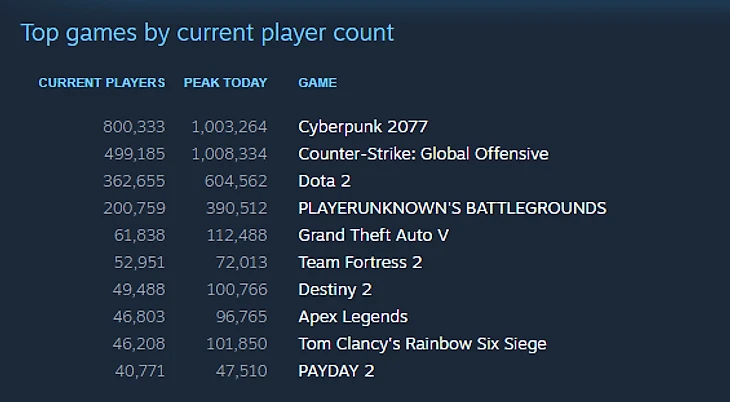Click the CURRENT PLAYERS column header

[x=102, y=83]
